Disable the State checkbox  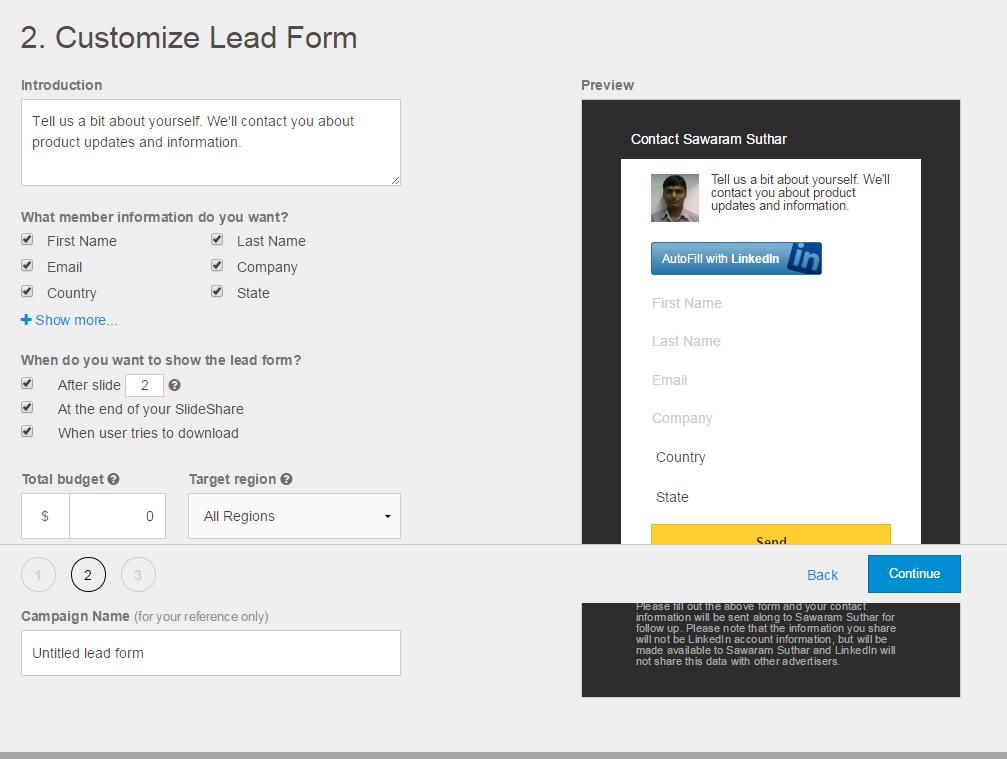[217, 292]
